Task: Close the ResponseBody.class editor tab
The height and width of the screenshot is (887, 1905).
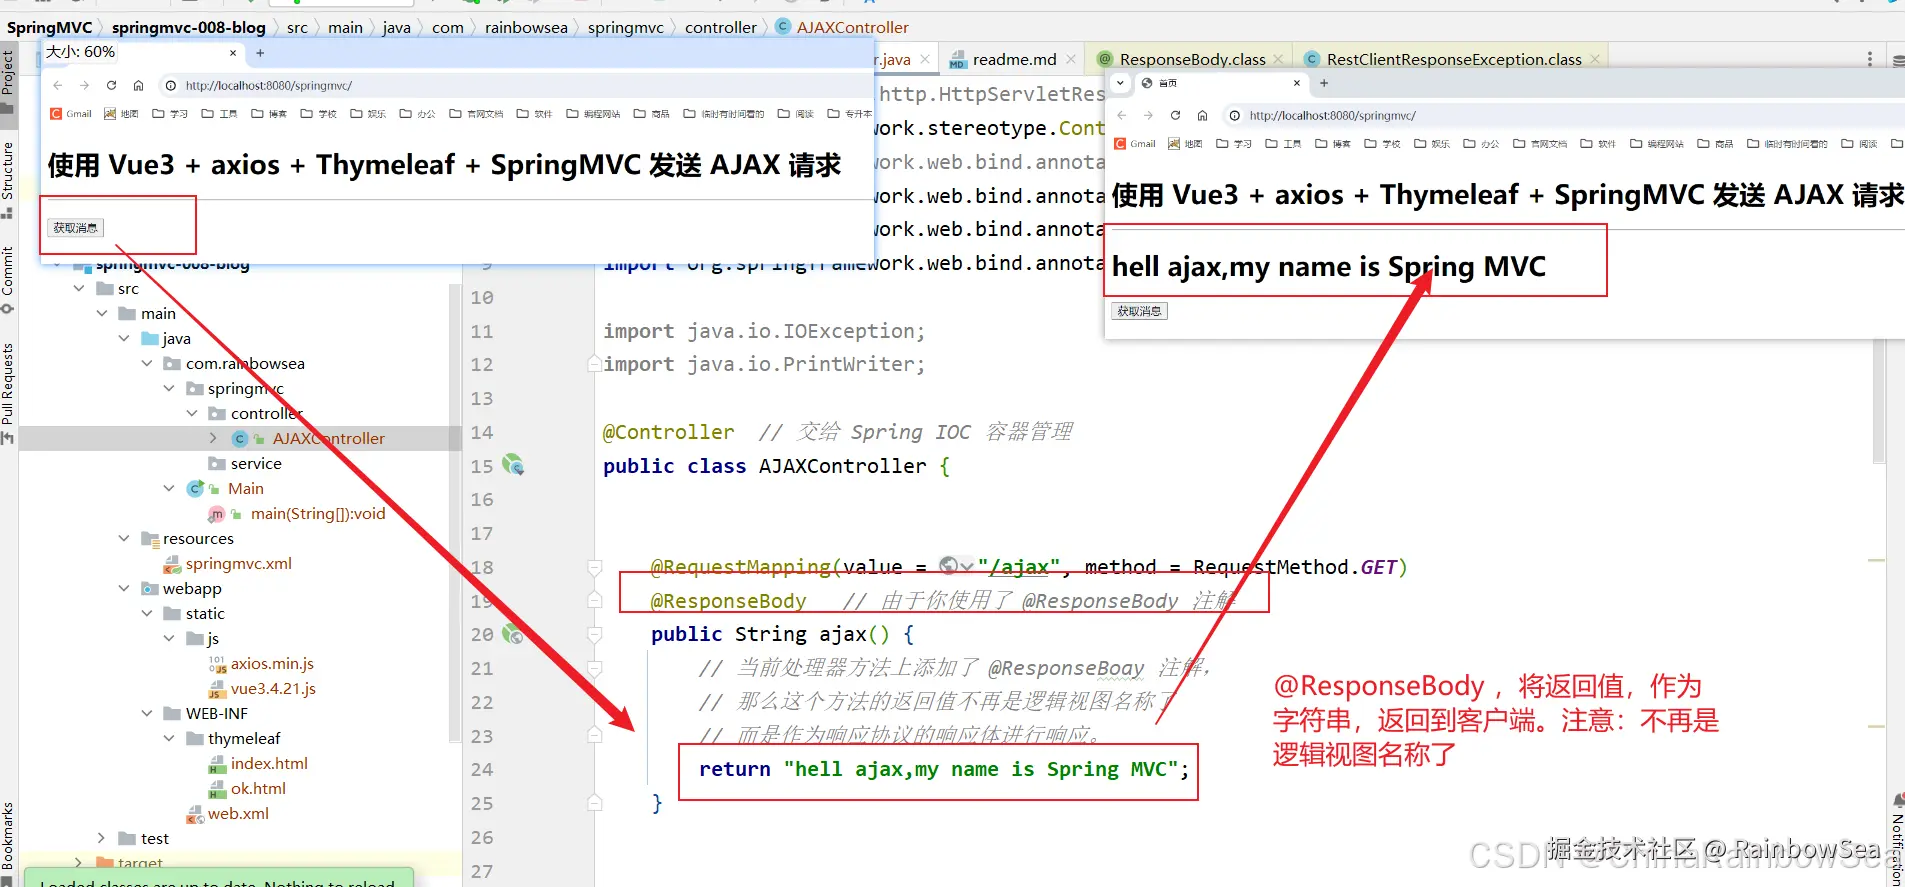Action: (1278, 59)
